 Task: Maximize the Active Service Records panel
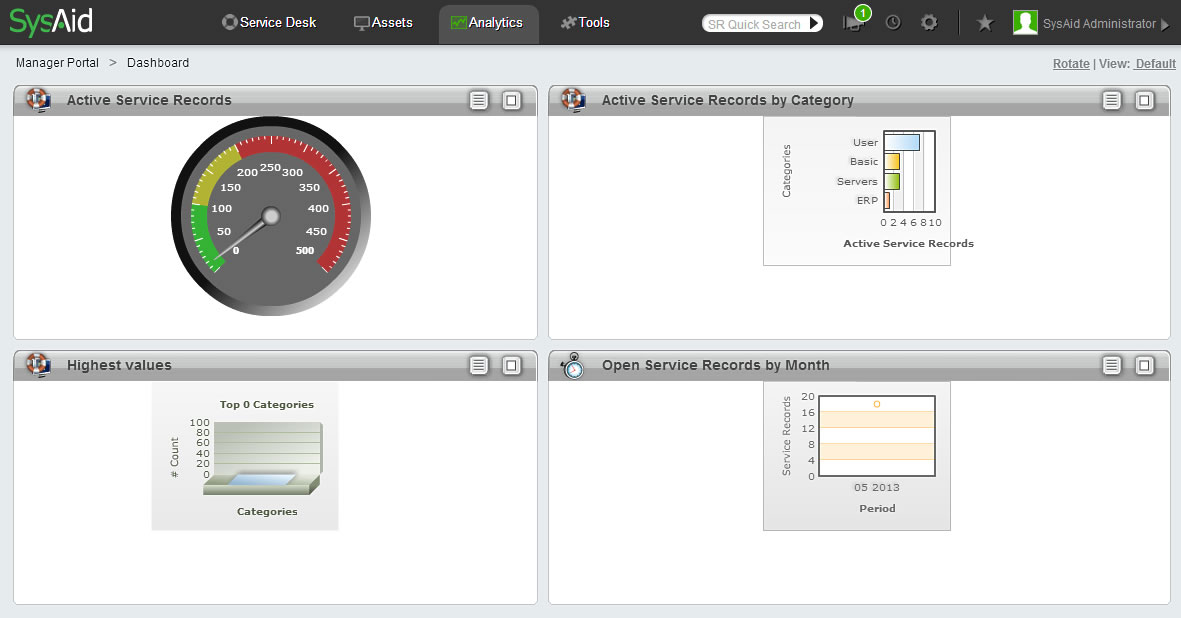click(511, 100)
